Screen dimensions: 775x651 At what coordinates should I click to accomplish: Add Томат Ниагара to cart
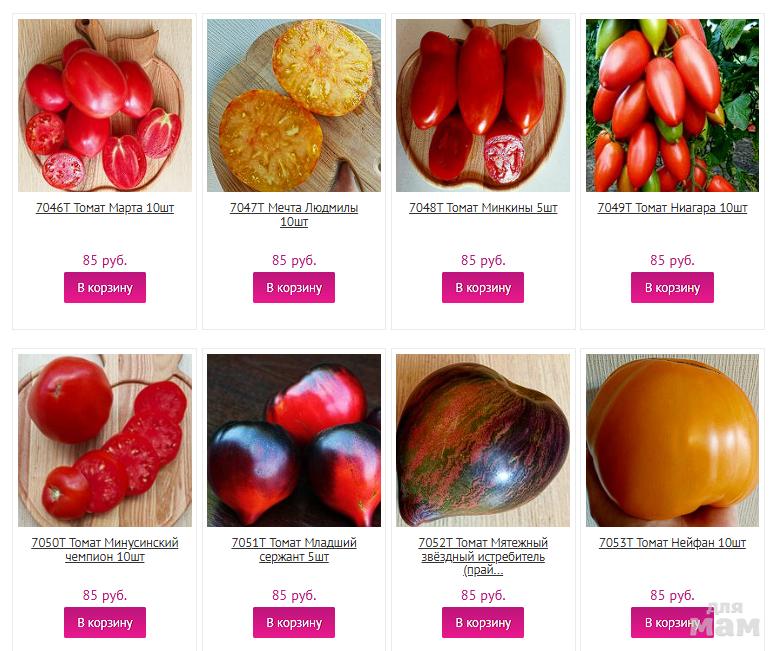click(x=672, y=287)
